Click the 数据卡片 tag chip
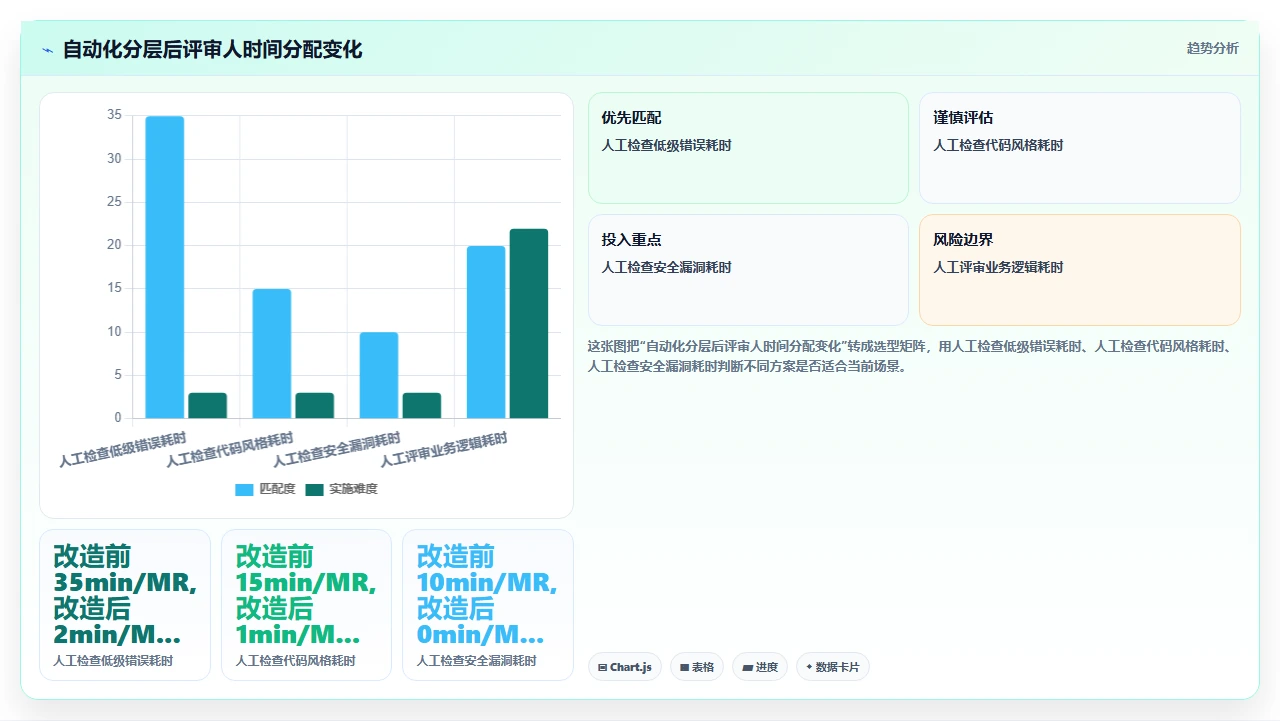This screenshot has height=721, width=1280. pyautogui.click(x=833, y=667)
